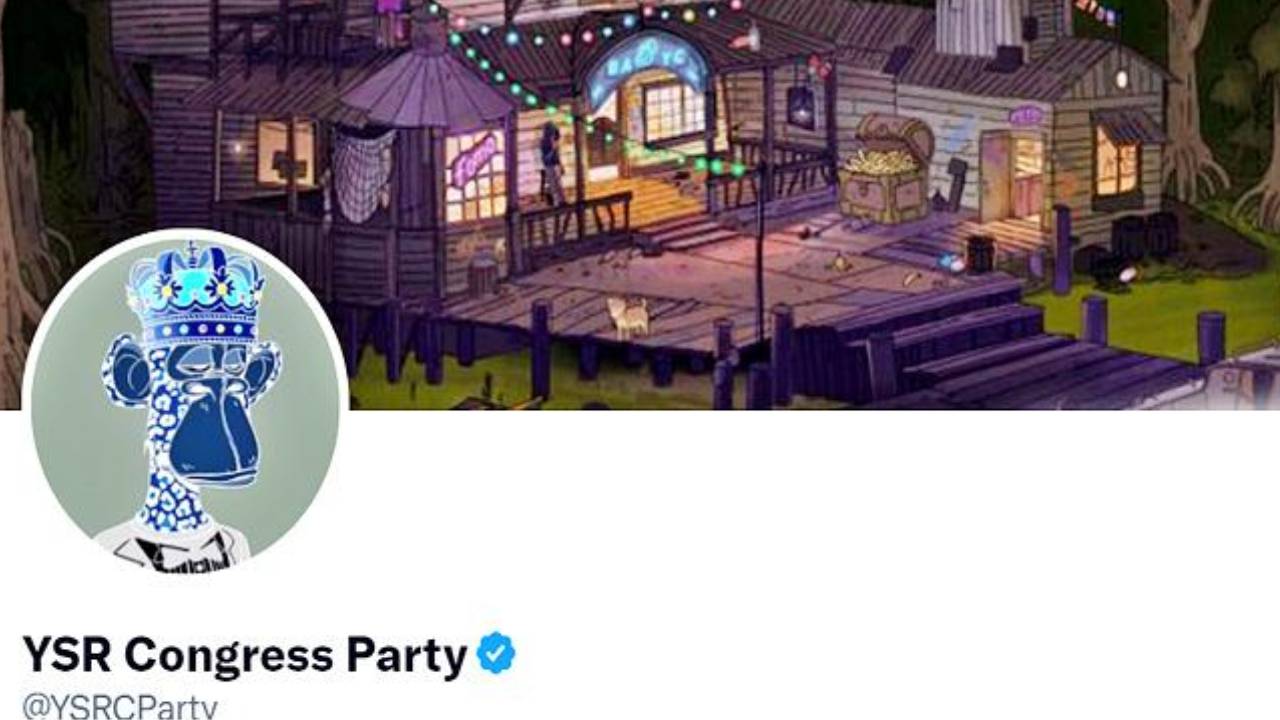Open the Bored Ape profile picture
This screenshot has height=720, width=1280.
click(x=186, y=401)
